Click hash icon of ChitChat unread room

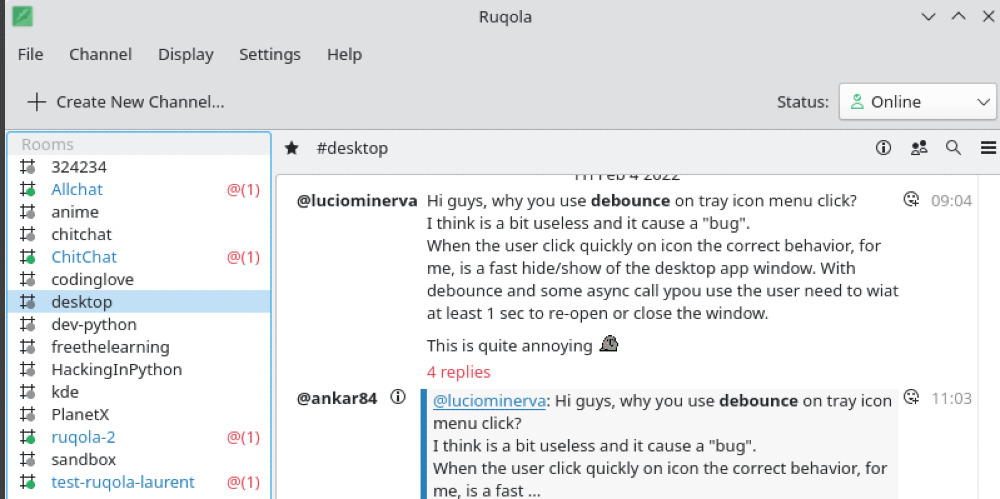pos(27,257)
